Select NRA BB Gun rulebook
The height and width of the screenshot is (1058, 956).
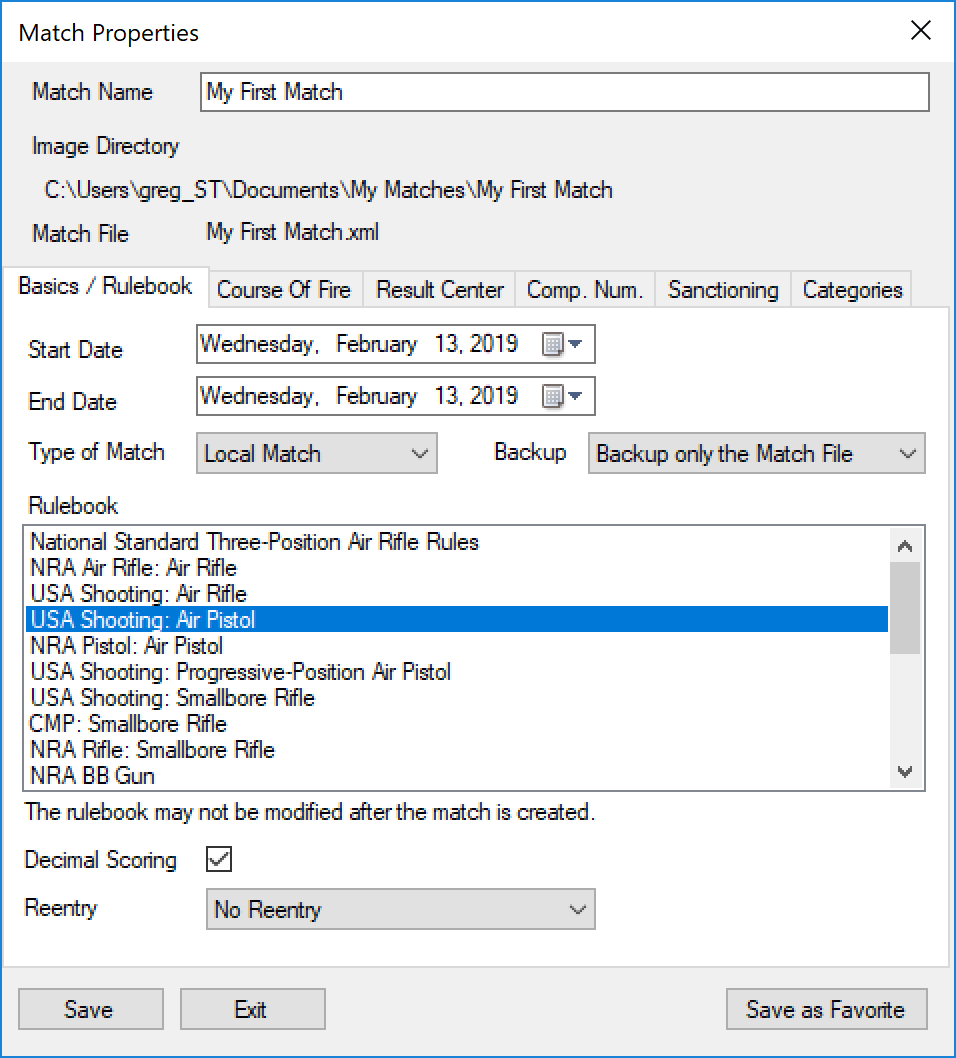[x=93, y=776]
